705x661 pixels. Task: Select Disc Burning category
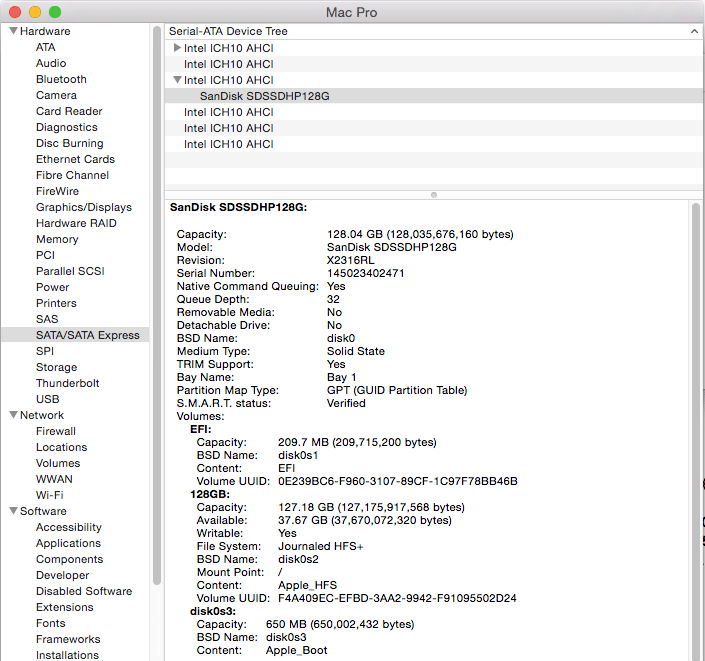click(69, 143)
